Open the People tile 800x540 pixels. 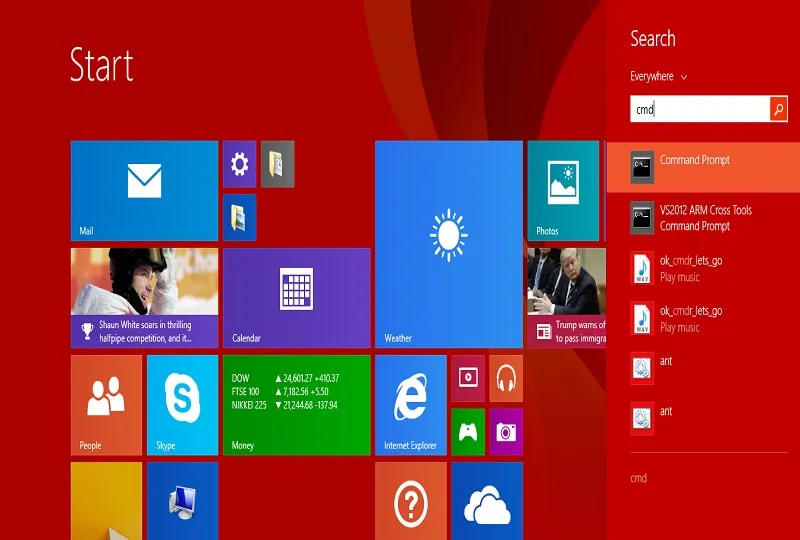coord(106,405)
